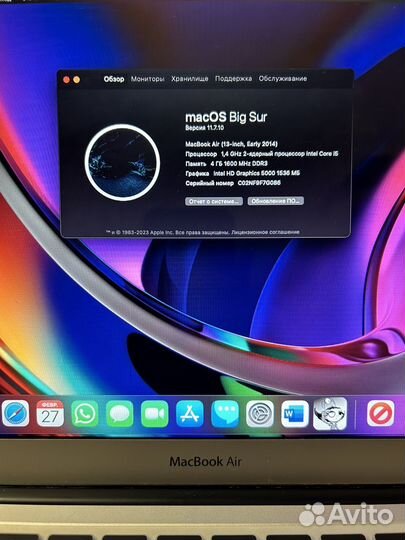Open the cartoon character app icon
Screen dimensions: 405x540
click(330, 414)
